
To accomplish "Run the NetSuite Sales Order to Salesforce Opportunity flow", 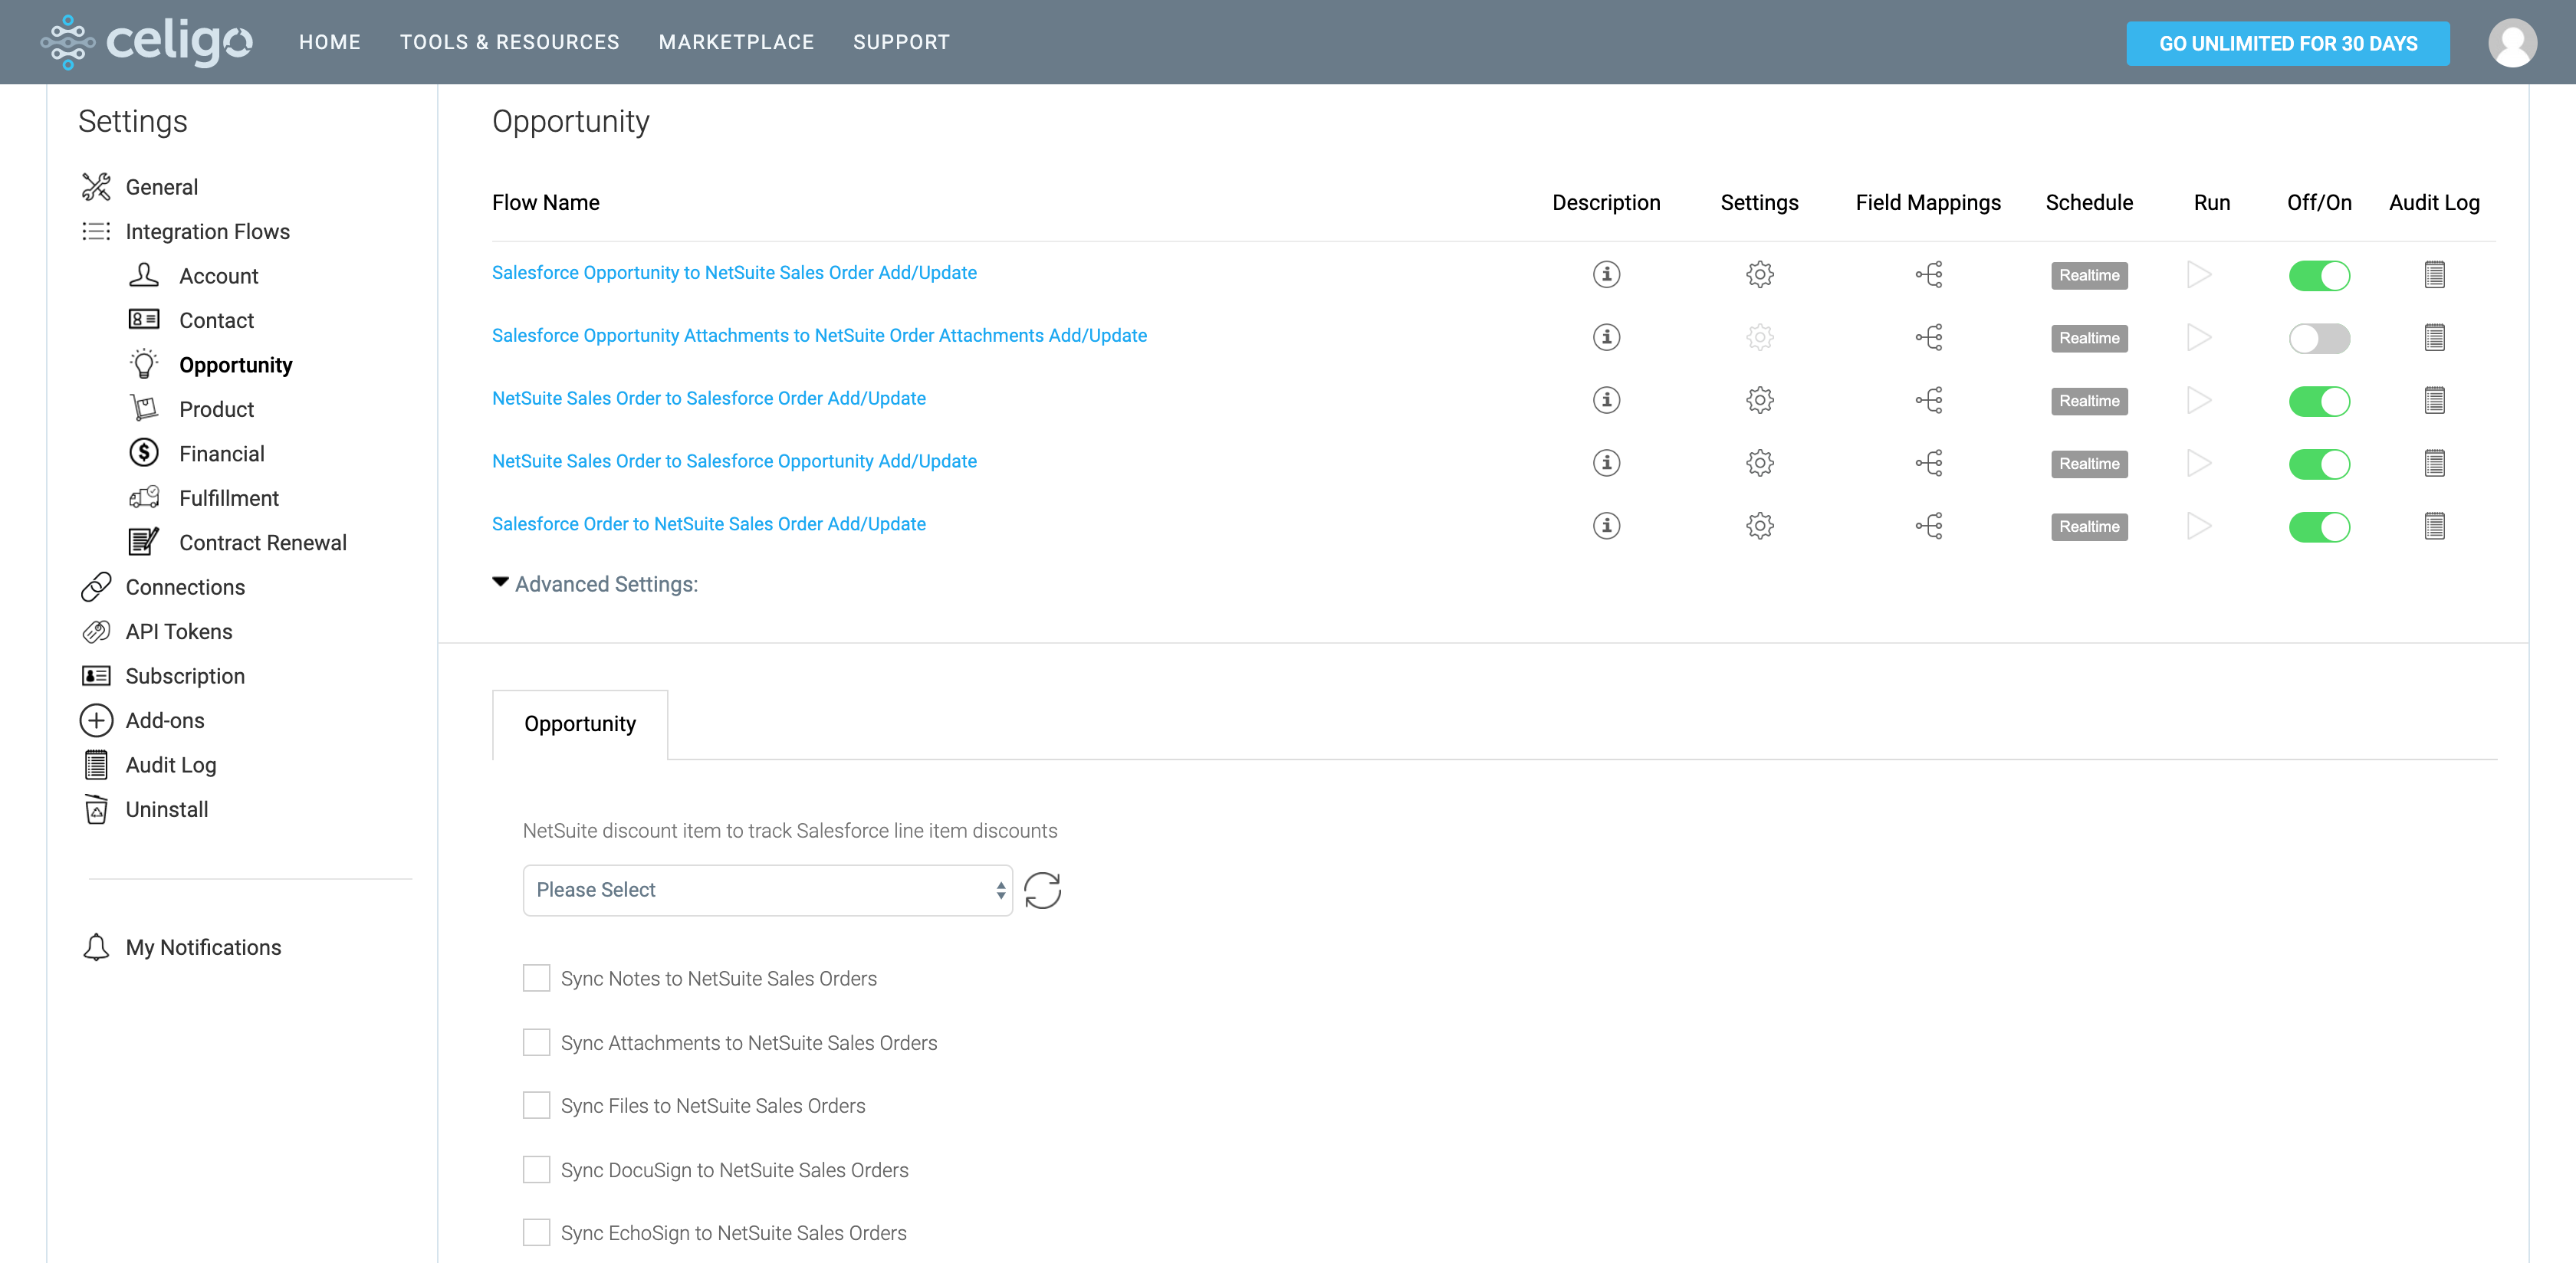I will pos(2198,463).
